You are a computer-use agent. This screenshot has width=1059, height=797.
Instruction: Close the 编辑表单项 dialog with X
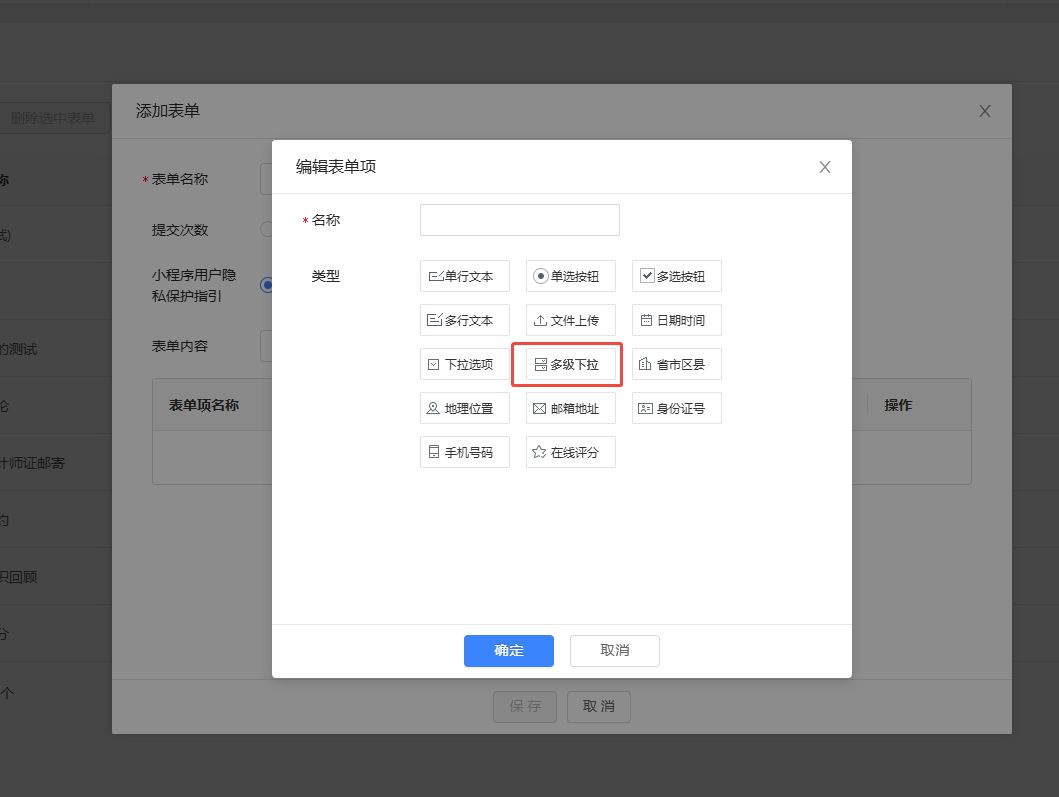[x=825, y=167]
